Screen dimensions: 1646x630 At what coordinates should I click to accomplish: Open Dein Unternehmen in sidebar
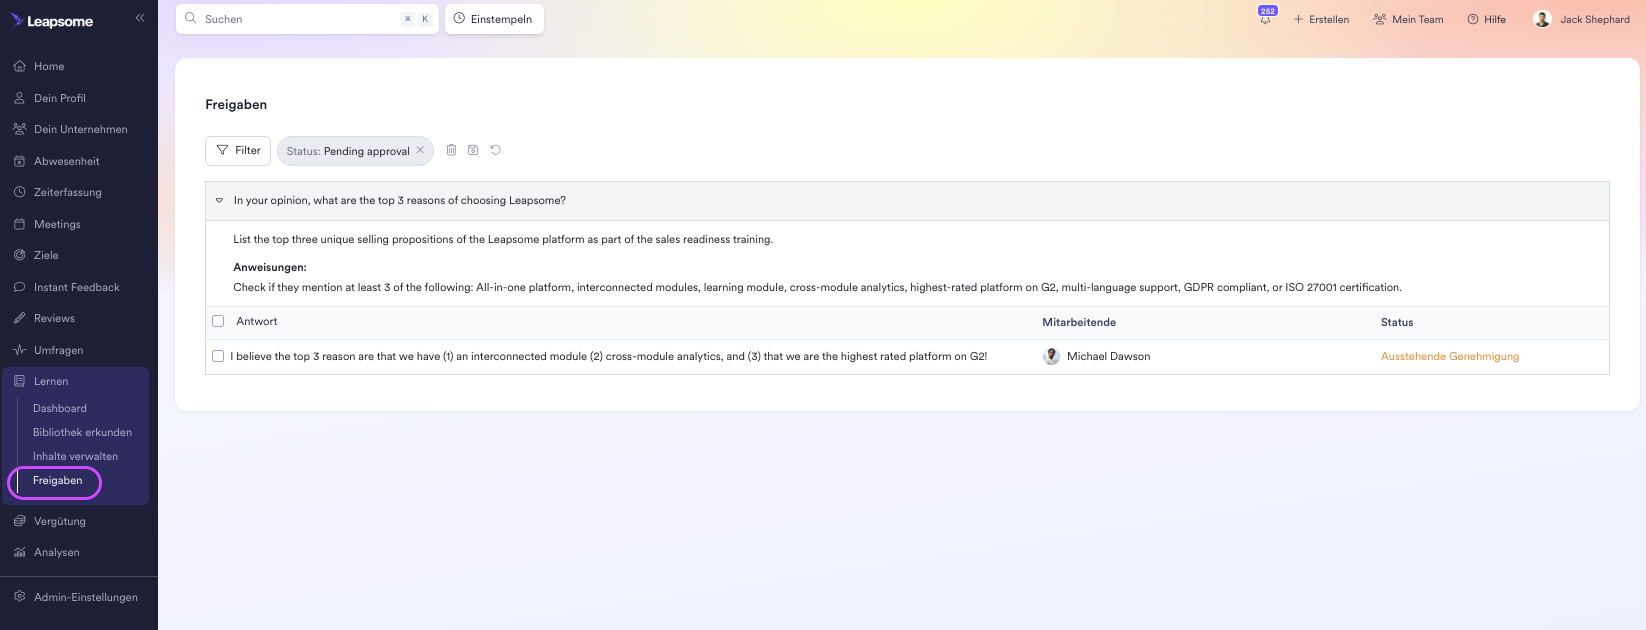(x=79, y=129)
